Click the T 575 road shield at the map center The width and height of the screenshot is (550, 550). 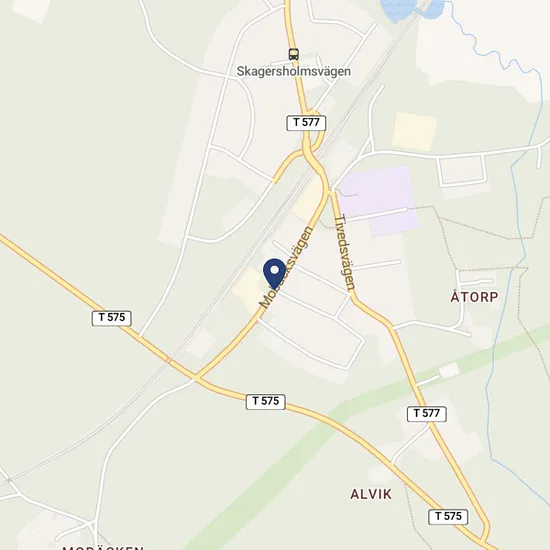click(266, 401)
